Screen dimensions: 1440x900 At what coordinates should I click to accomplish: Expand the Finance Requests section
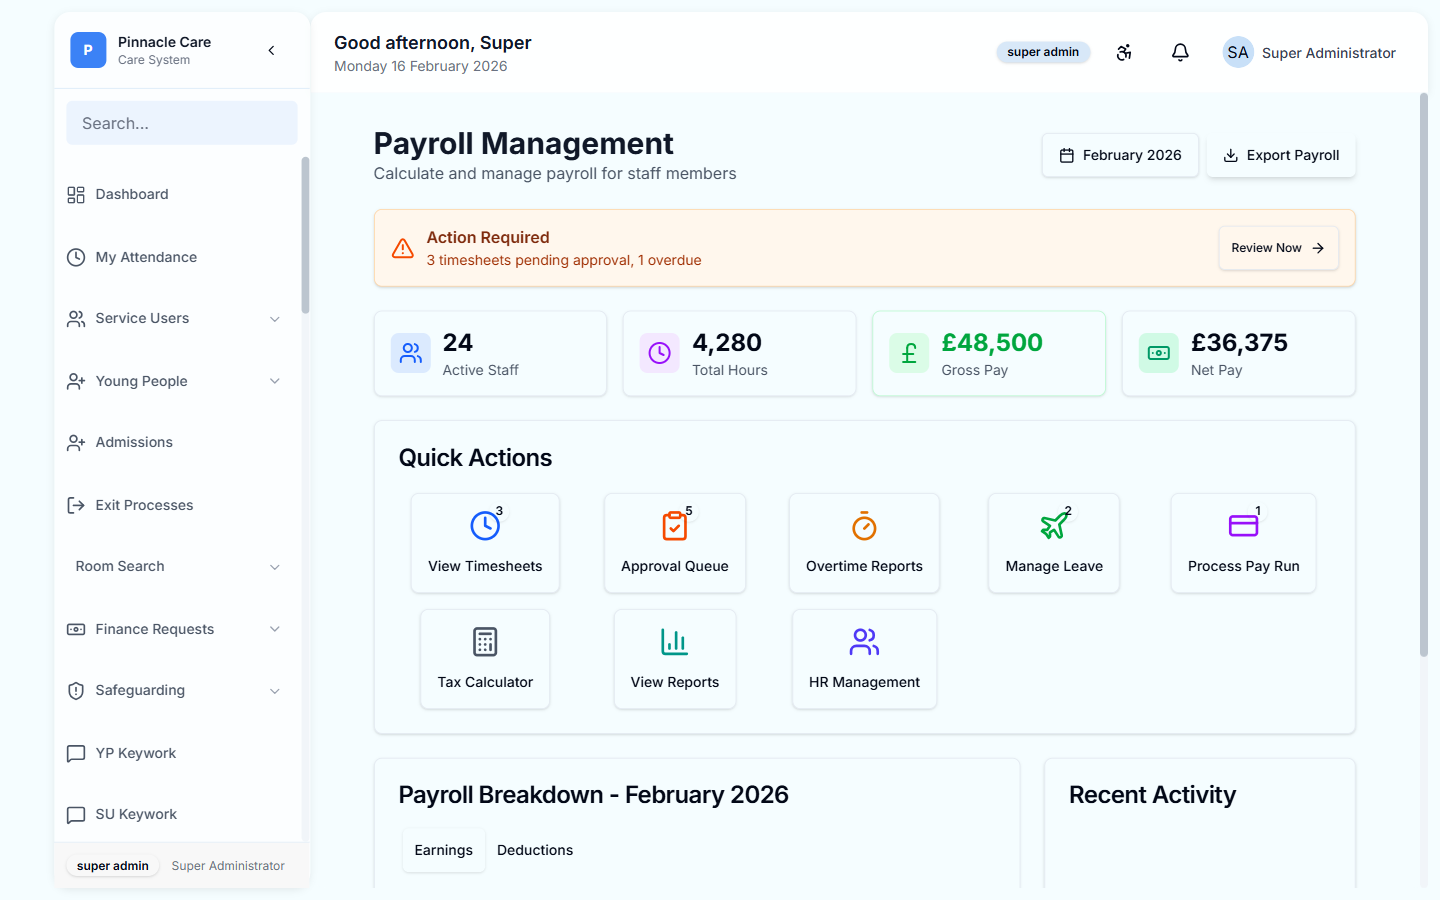pyautogui.click(x=275, y=629)
